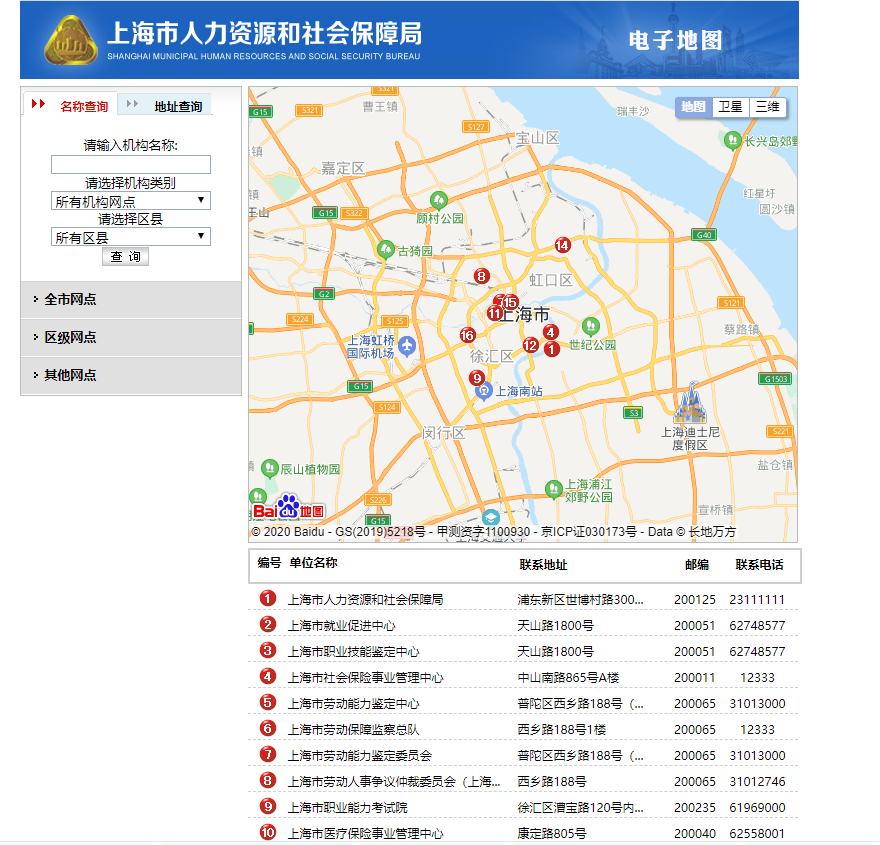Open 上海市劳动保障监察总队 entry
The width and height of the screenshot is (880, 845).
[x=354, y=729]
